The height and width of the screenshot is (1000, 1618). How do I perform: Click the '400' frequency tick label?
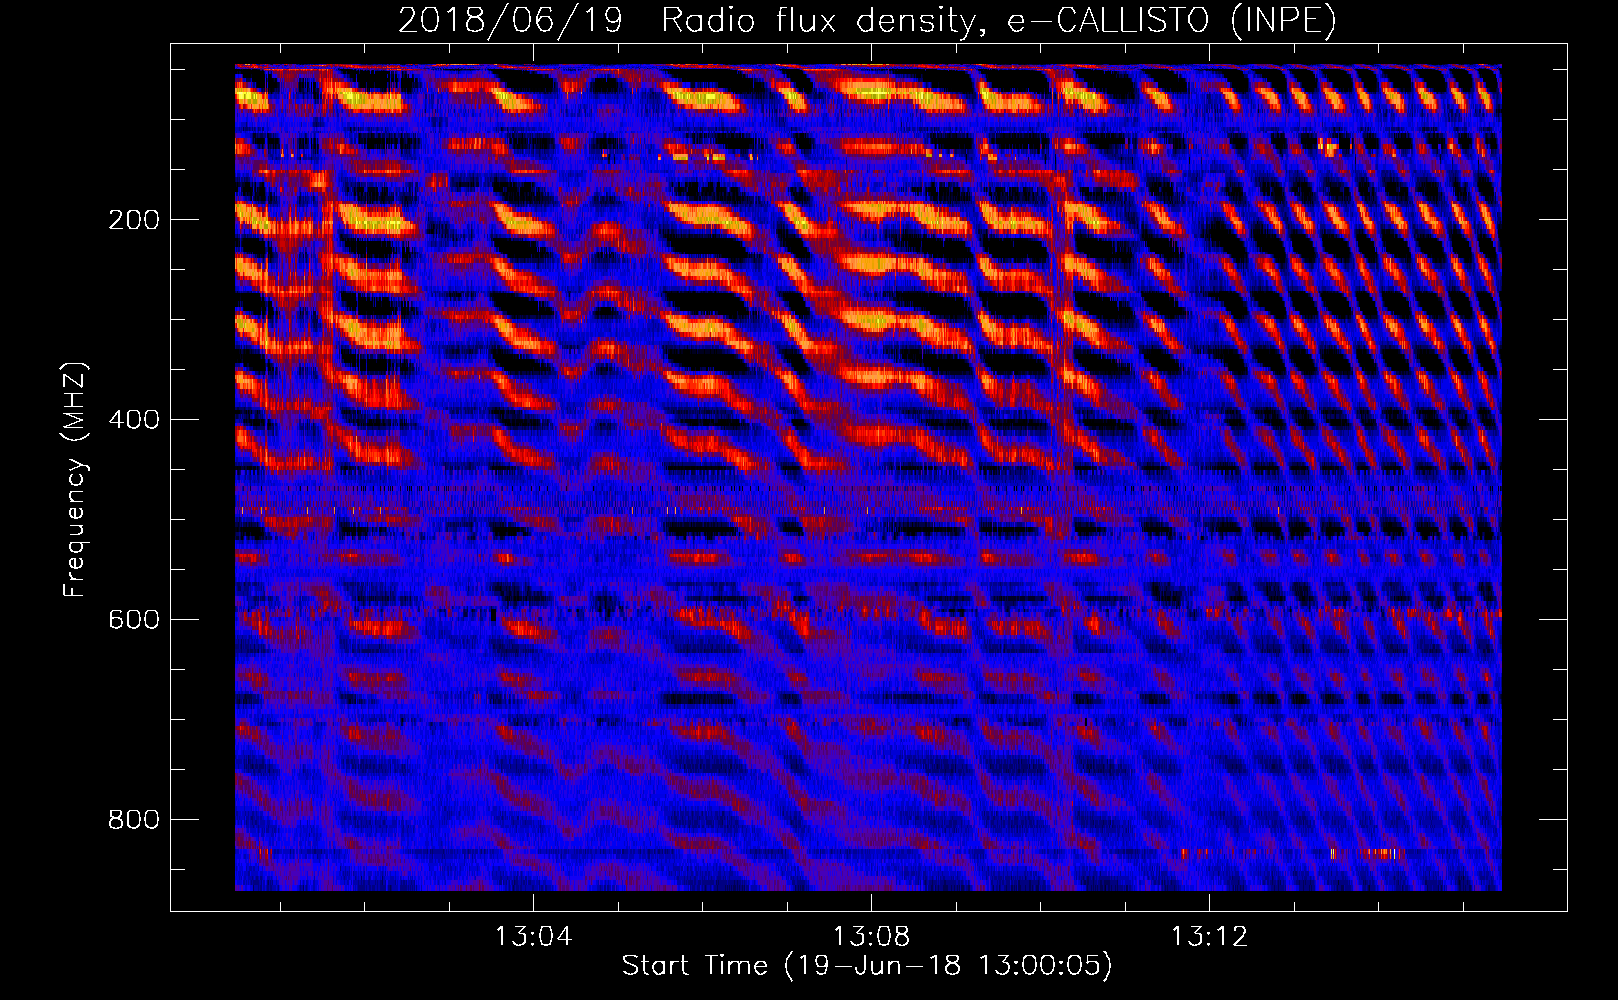(x=134, y=420)
